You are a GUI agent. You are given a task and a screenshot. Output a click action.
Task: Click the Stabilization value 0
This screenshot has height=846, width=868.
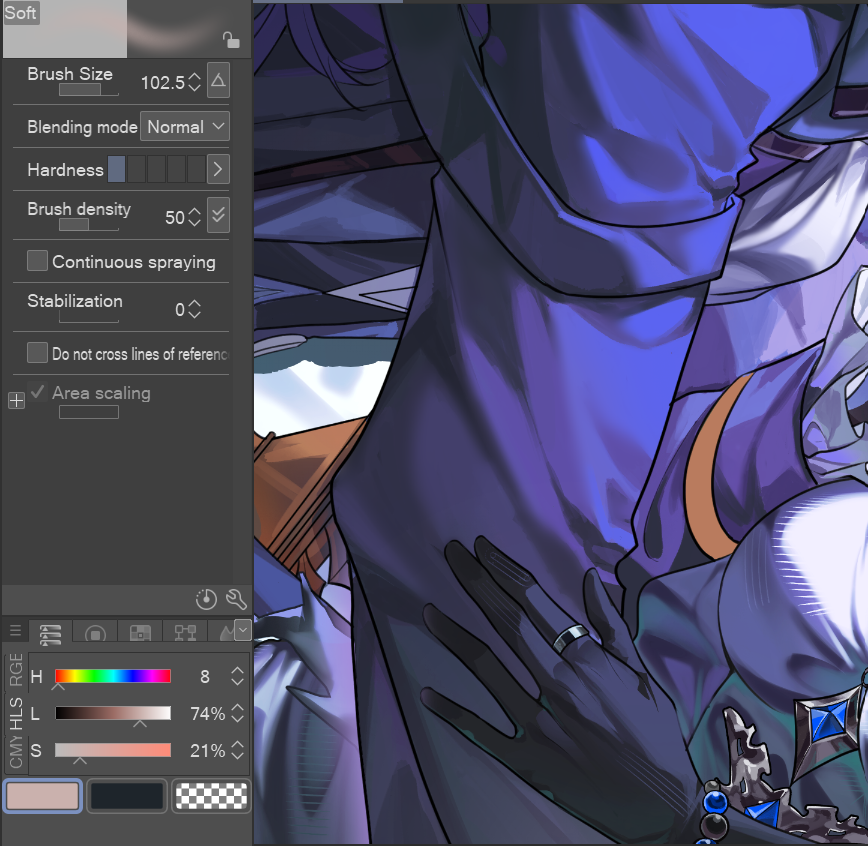(180, 309)
